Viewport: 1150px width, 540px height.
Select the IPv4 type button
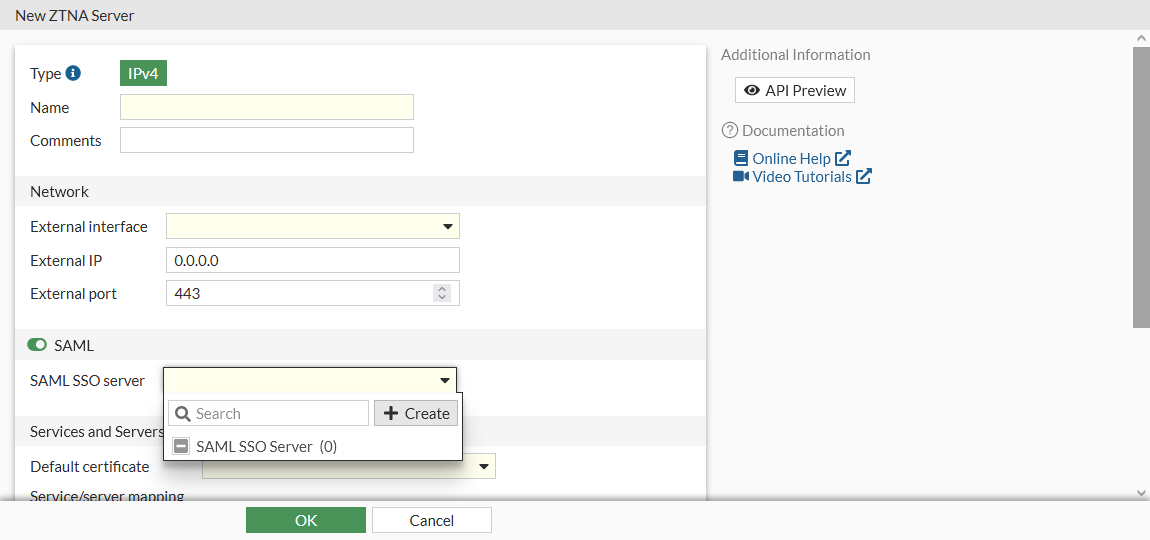tap(144, 73)
